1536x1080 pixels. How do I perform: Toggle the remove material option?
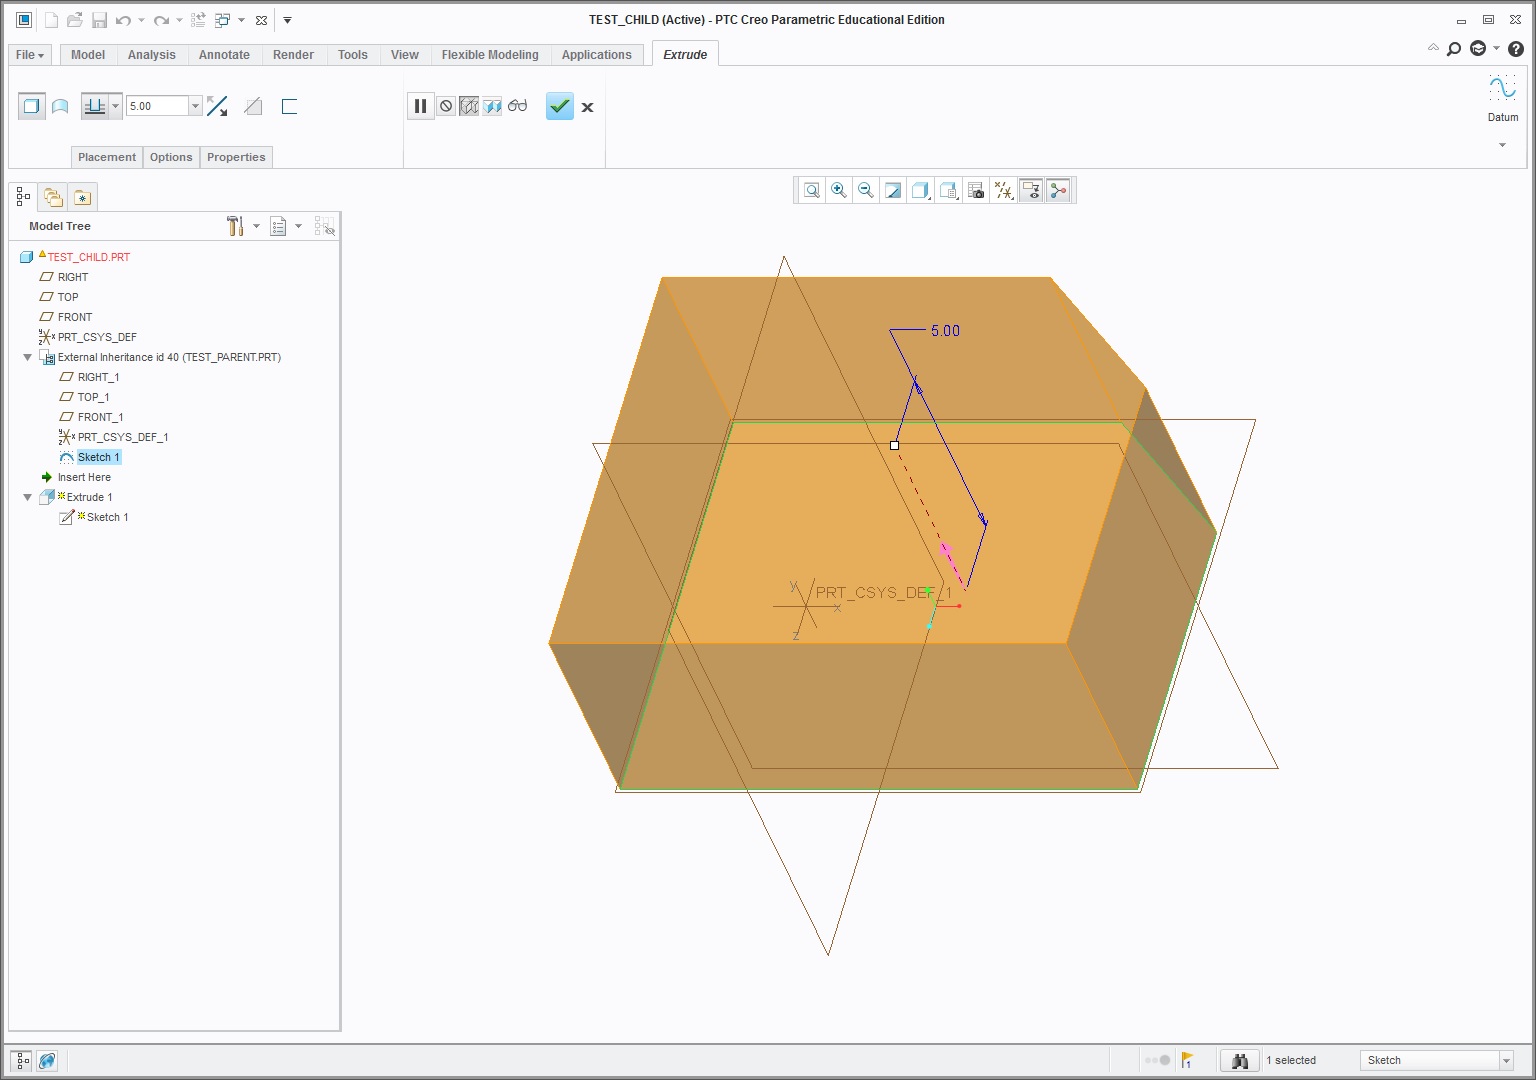[x=253, y=106]
